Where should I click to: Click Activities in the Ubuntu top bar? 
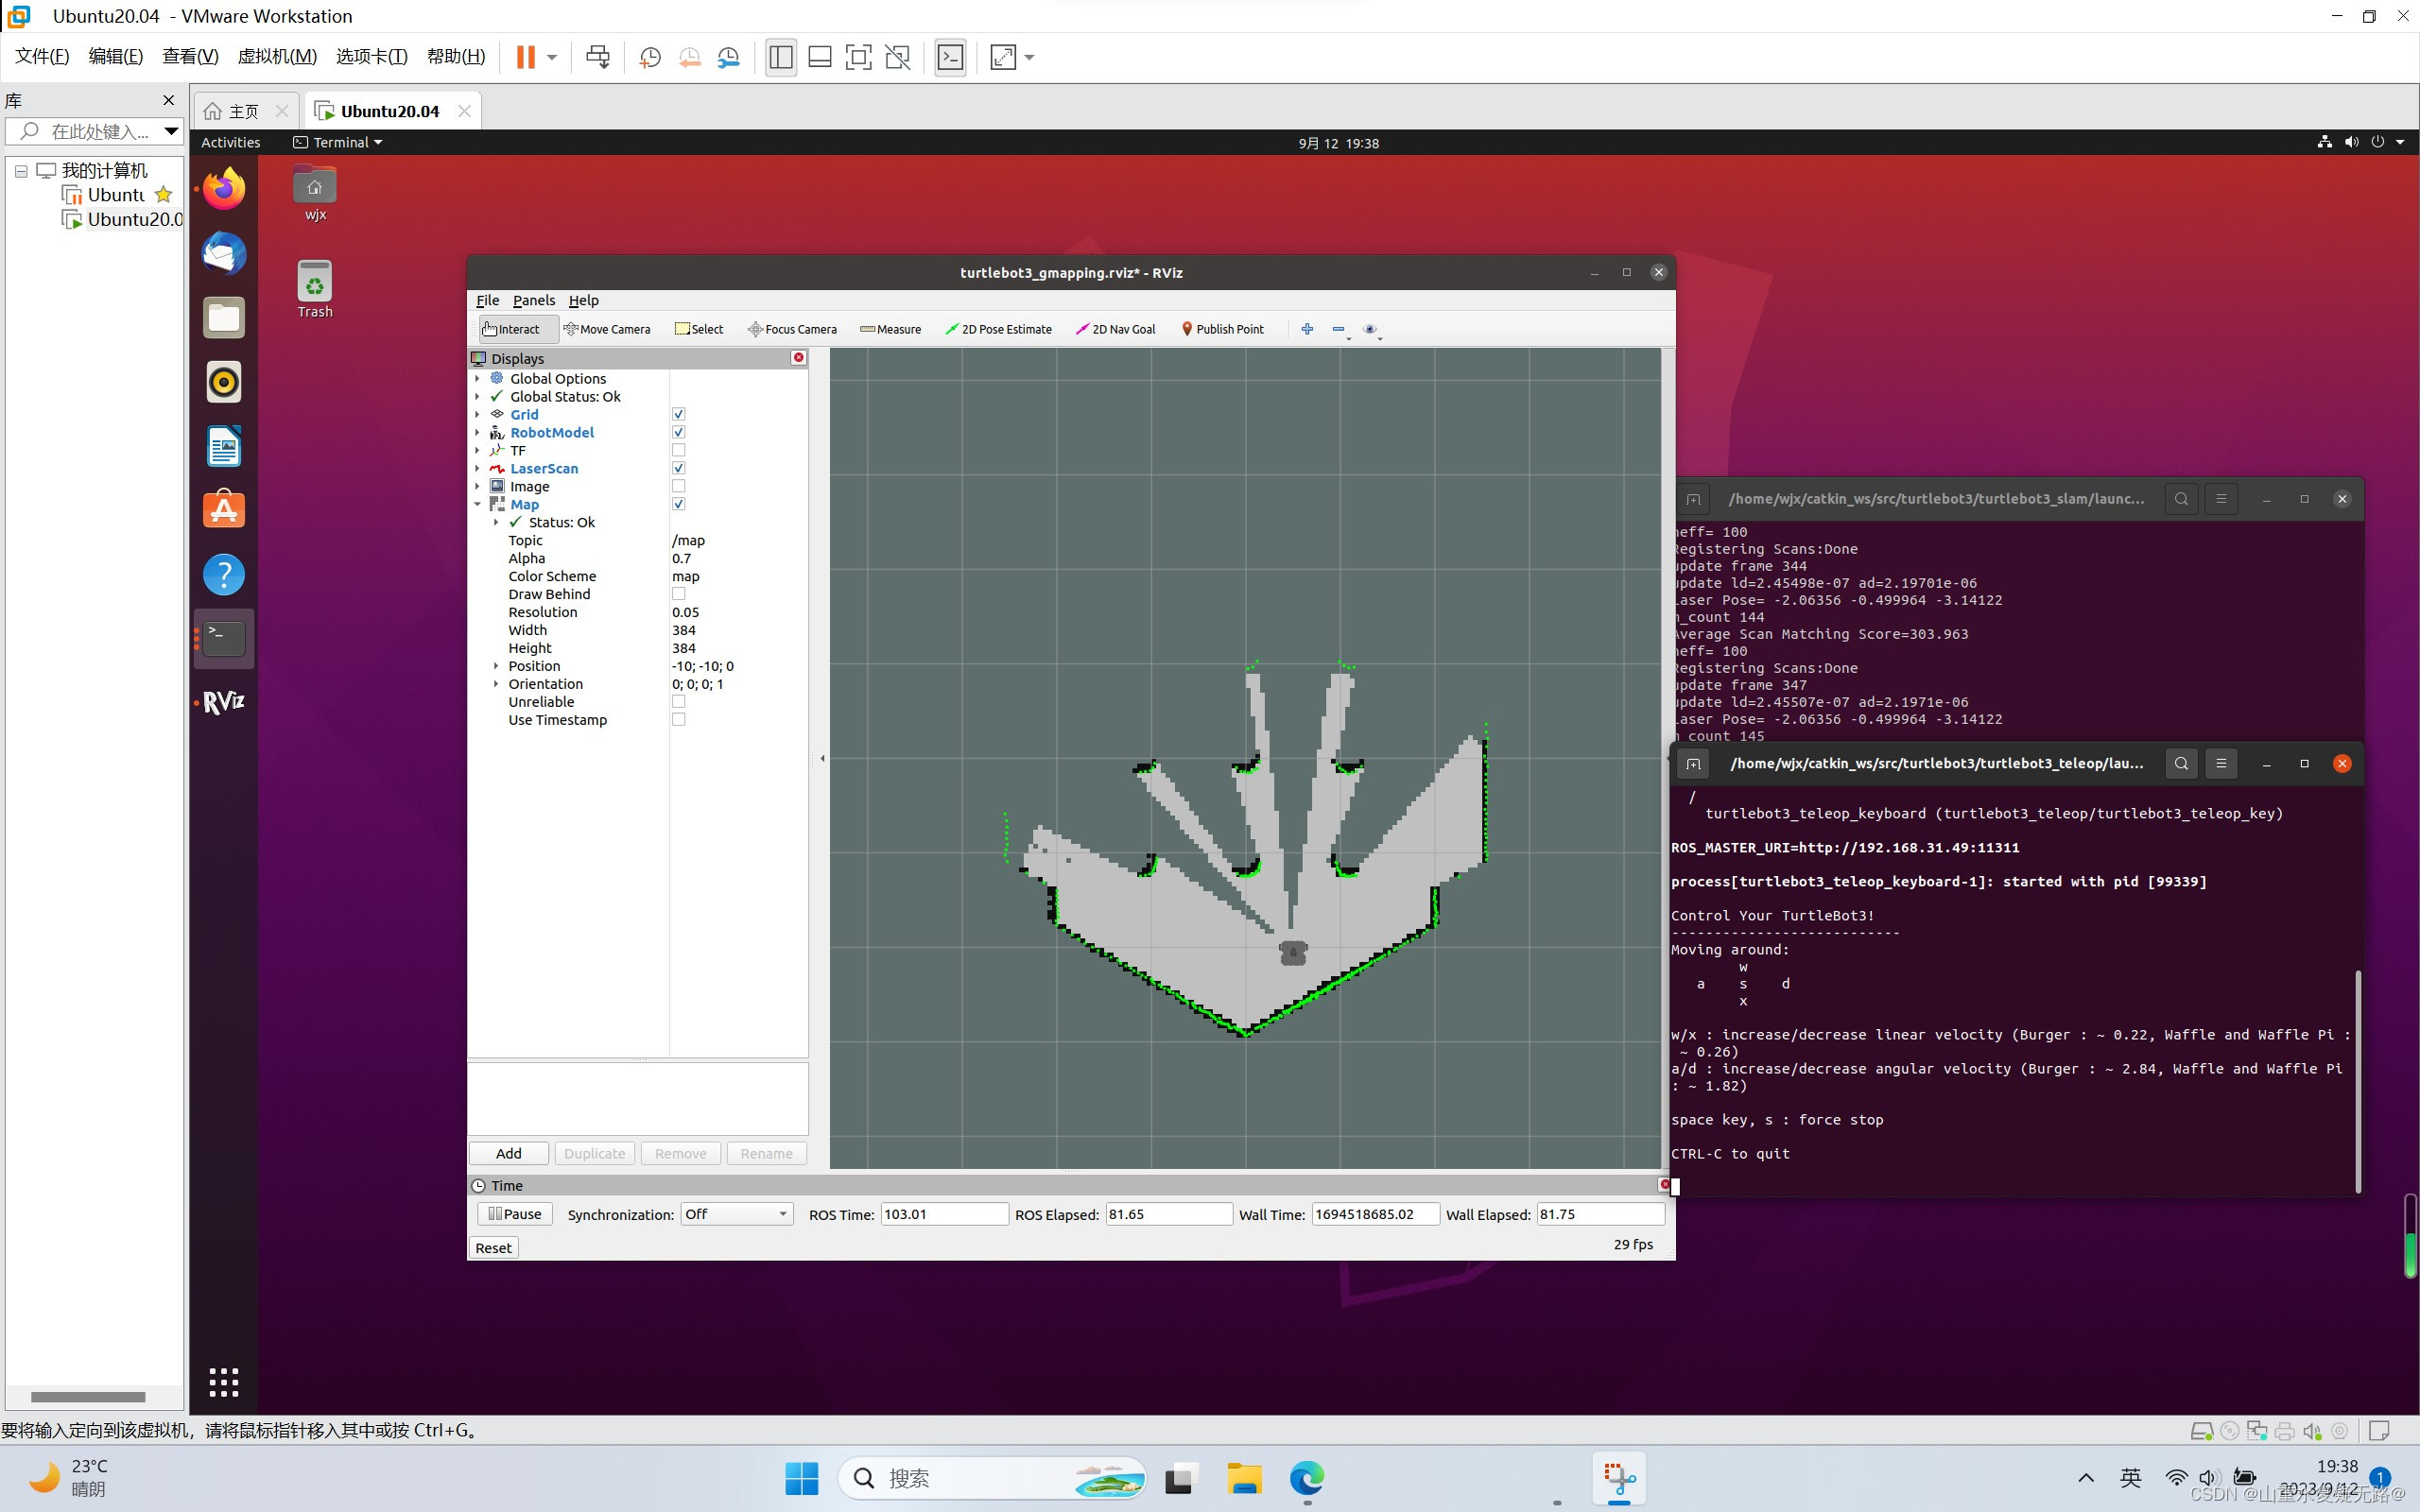pyautogui.click(x=230, y=142)
